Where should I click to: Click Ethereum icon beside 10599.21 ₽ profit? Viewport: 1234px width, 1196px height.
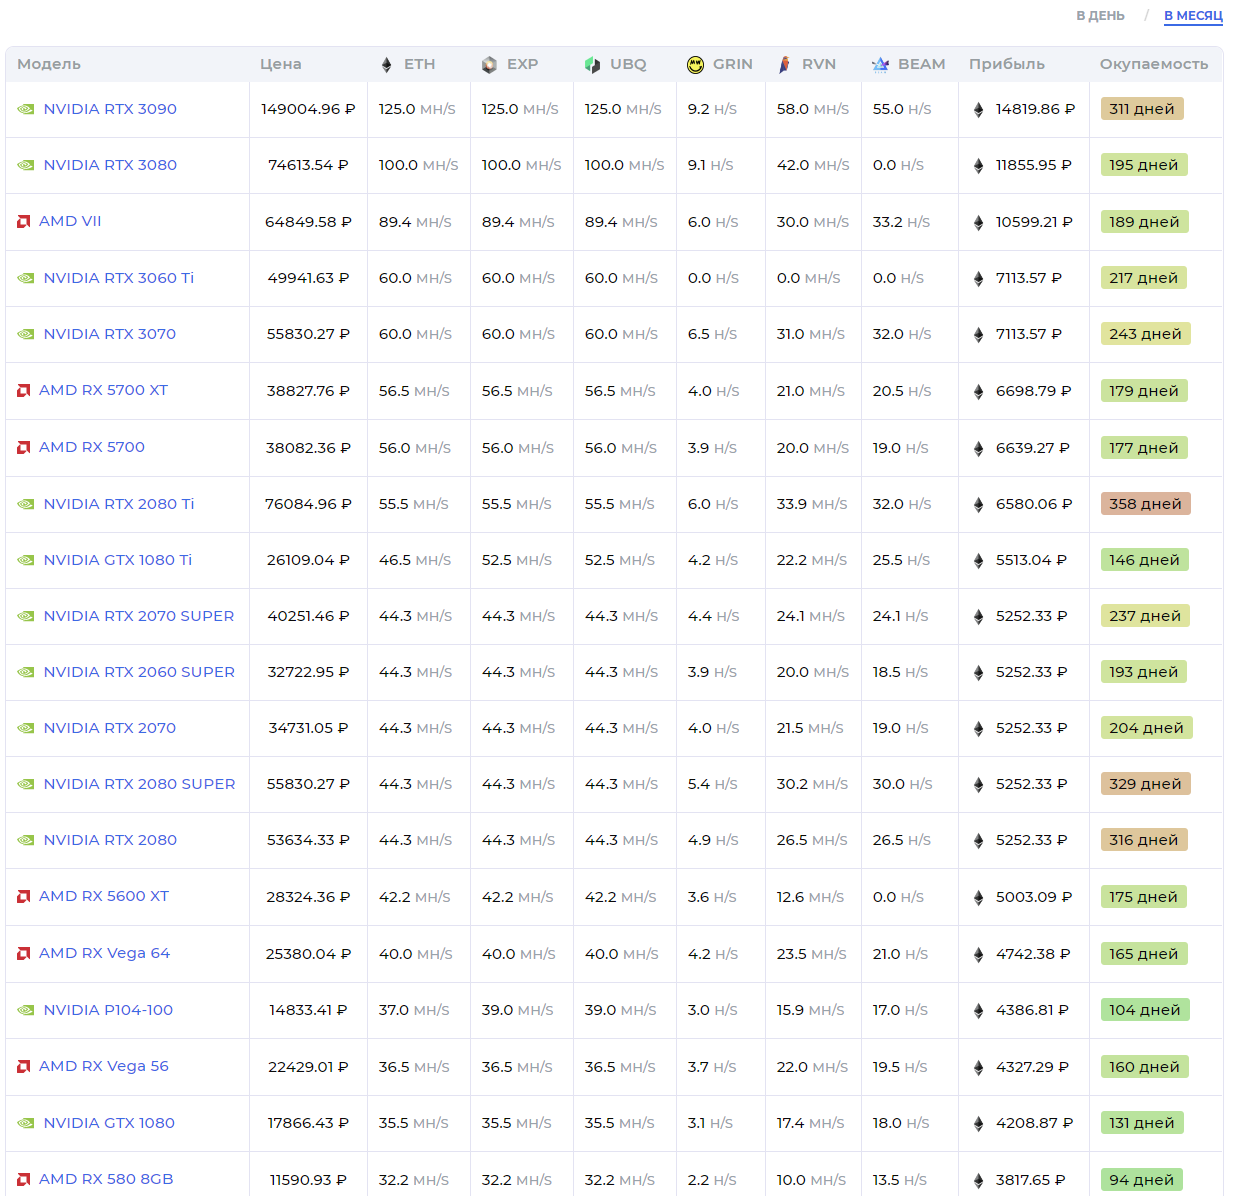tap(979, 223)
